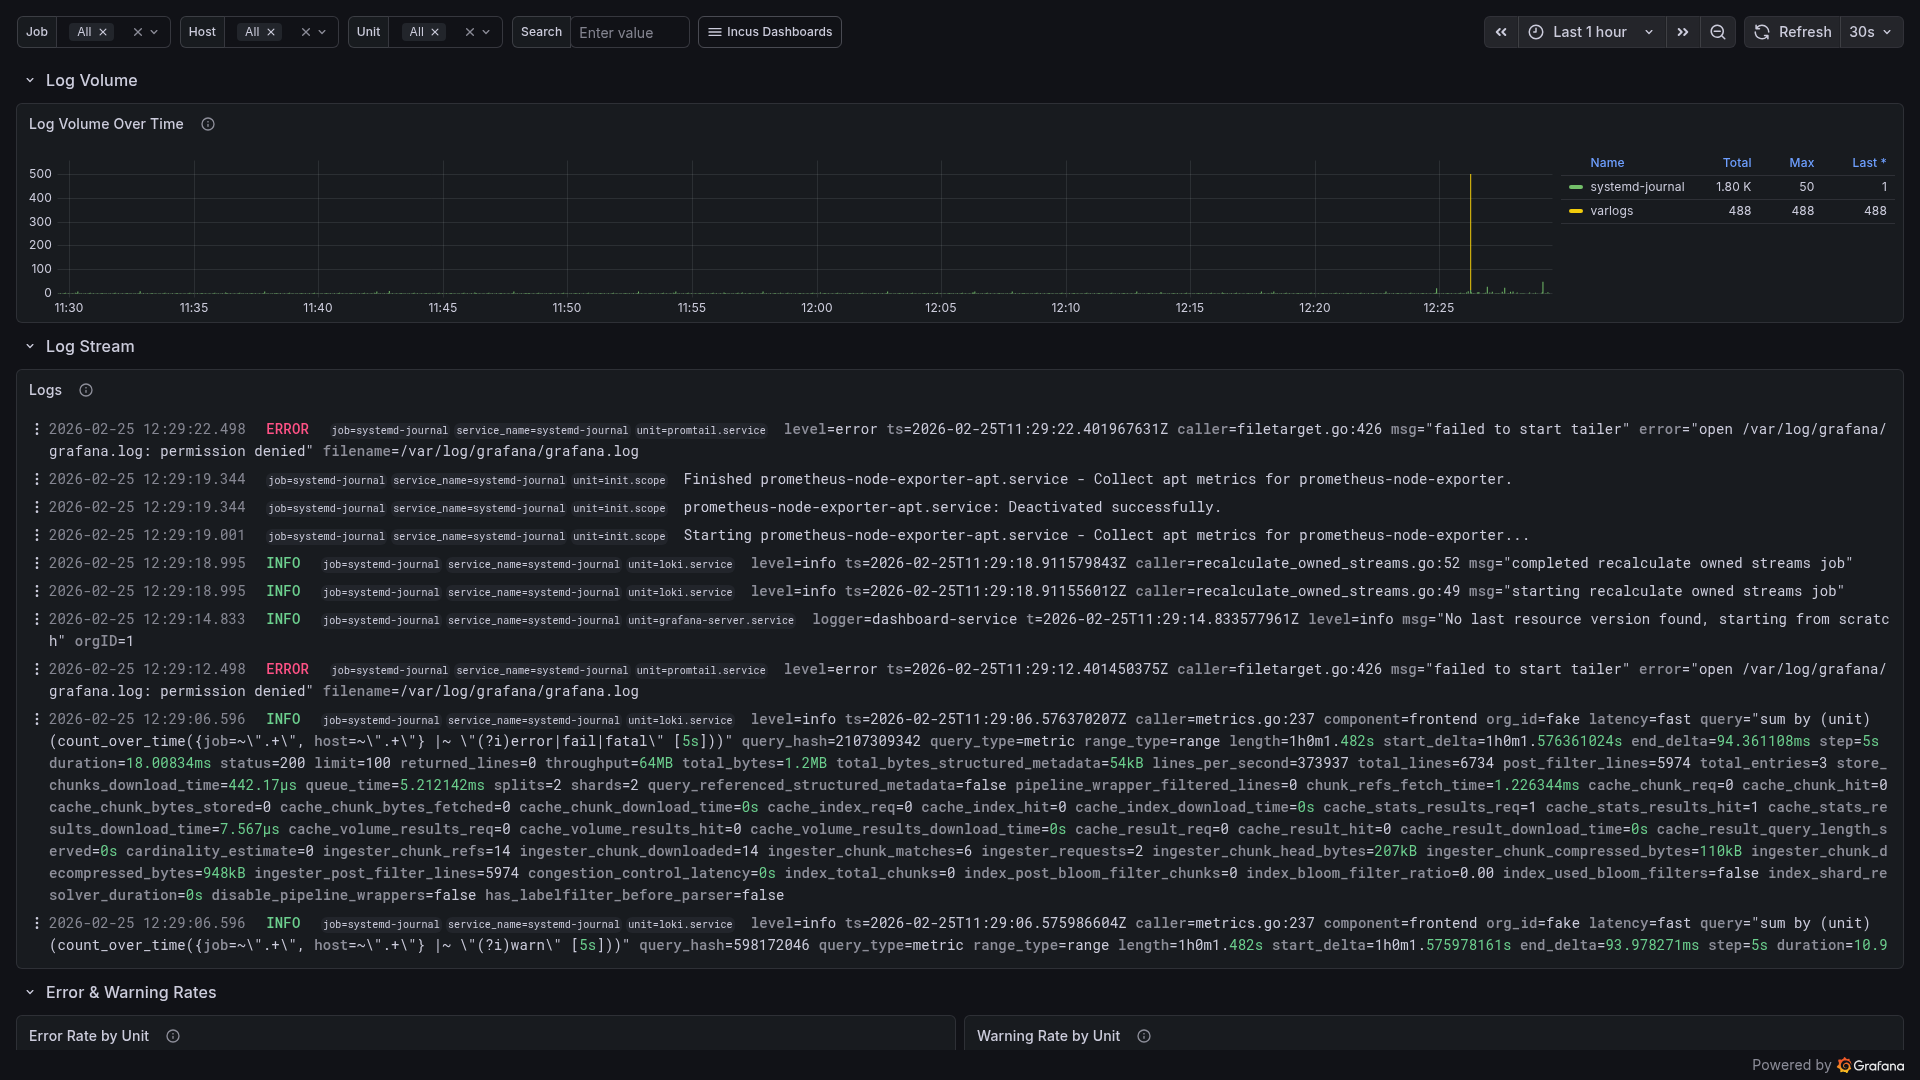1920x1080 pixels.
Task: Sort legend by Total column
Action: click(1737, 163)
